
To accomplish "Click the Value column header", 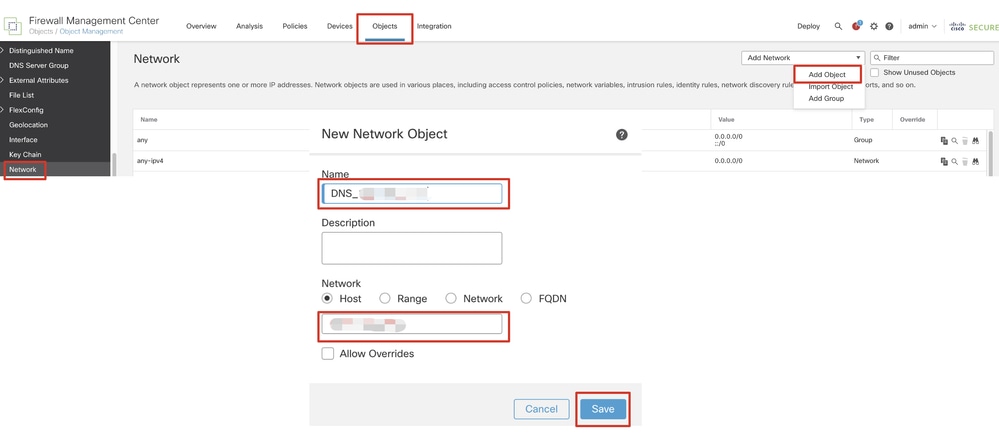I will (726, 120).
